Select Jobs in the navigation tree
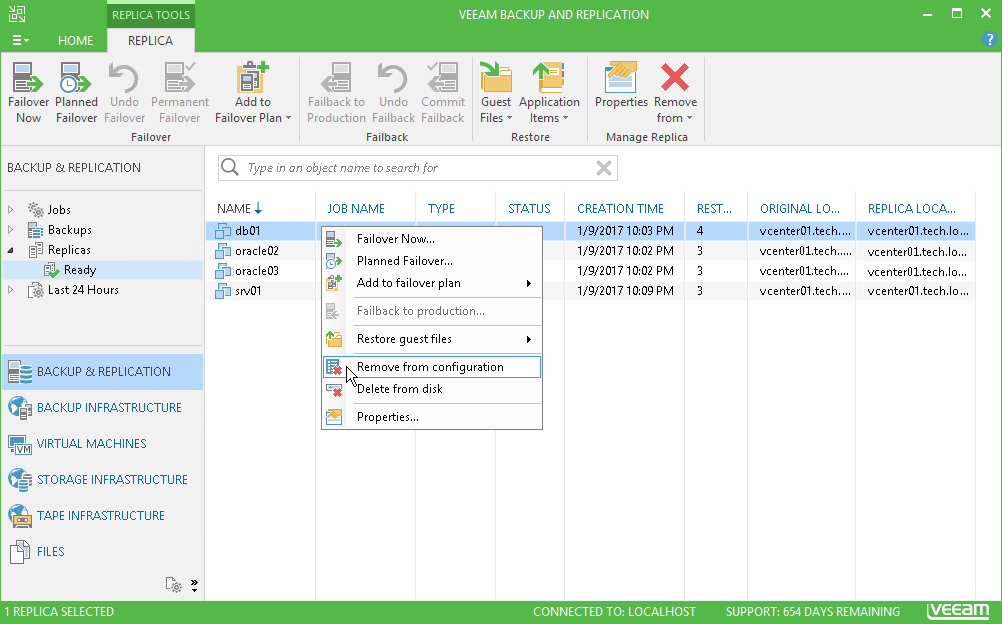This screenshot has width=1002, height=624. (59, 210)
